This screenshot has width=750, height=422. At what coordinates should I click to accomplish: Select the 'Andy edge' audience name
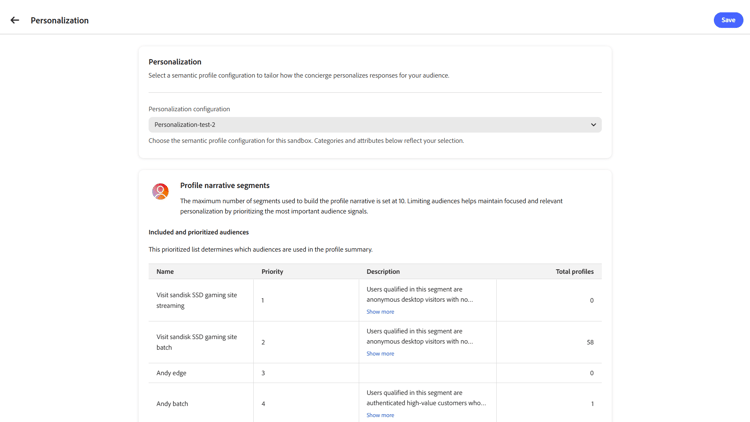coord(171,373)
